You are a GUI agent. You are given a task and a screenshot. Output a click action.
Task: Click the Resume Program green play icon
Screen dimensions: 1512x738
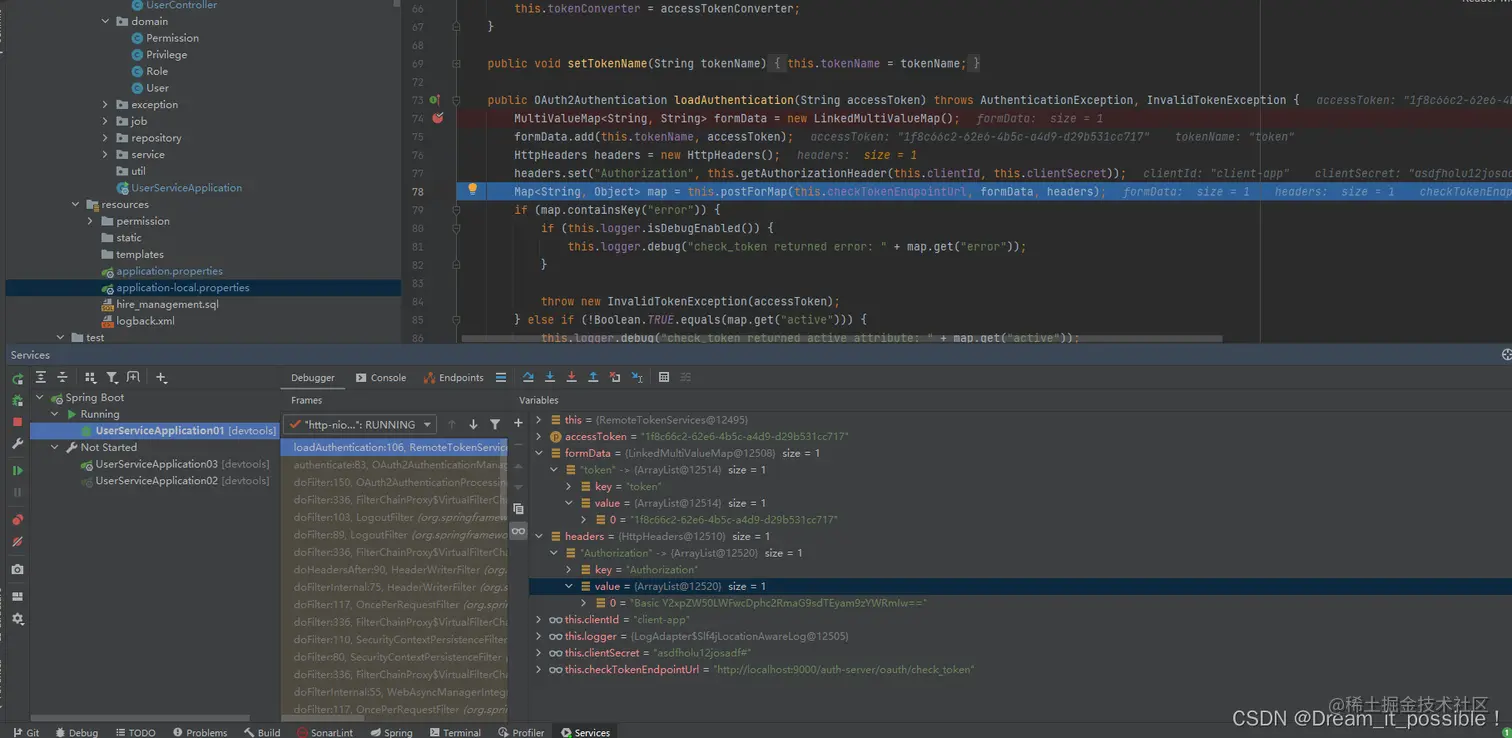[x=17, y=470]
